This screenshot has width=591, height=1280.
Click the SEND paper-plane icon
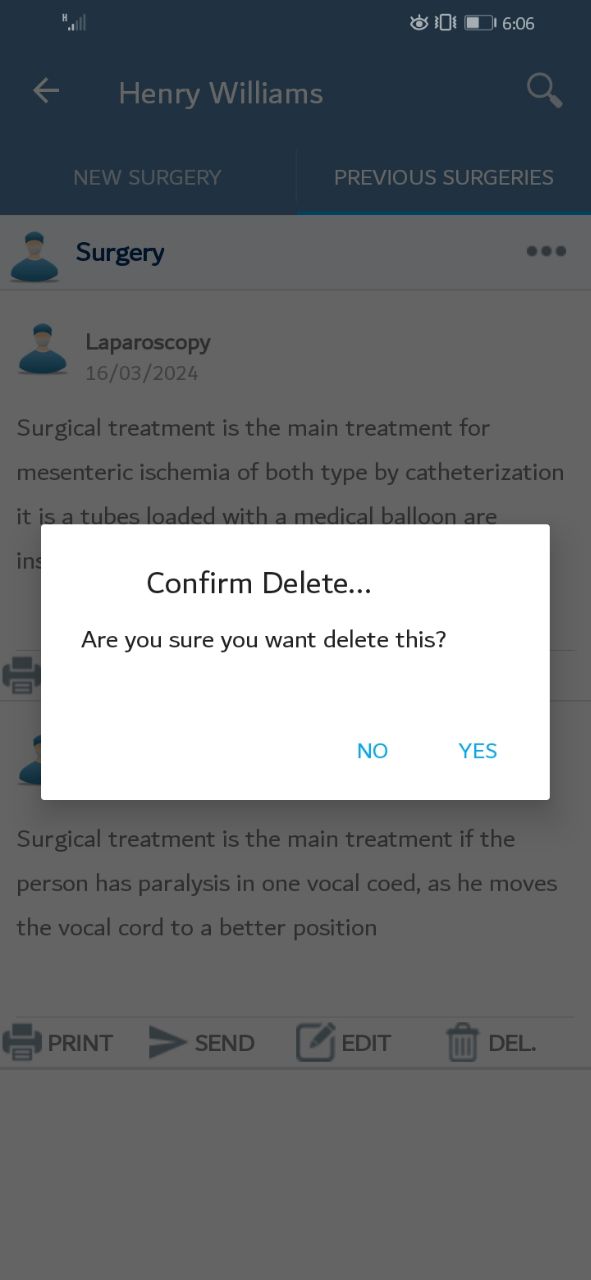(x=168, y=1043)
